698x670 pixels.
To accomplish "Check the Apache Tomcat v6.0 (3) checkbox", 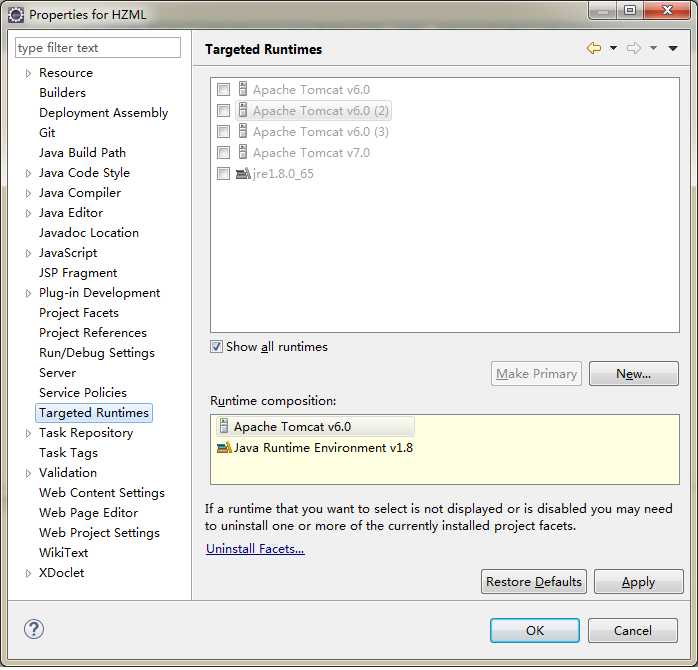I will coord(223,131).
